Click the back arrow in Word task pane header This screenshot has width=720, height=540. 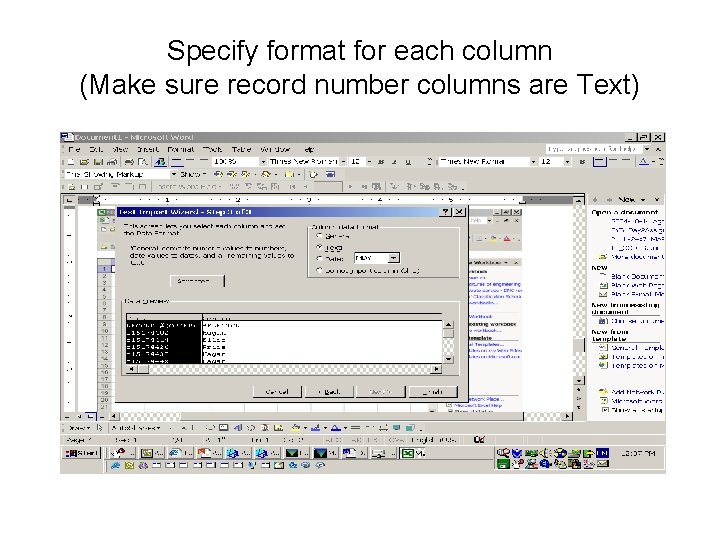point(596,199)
